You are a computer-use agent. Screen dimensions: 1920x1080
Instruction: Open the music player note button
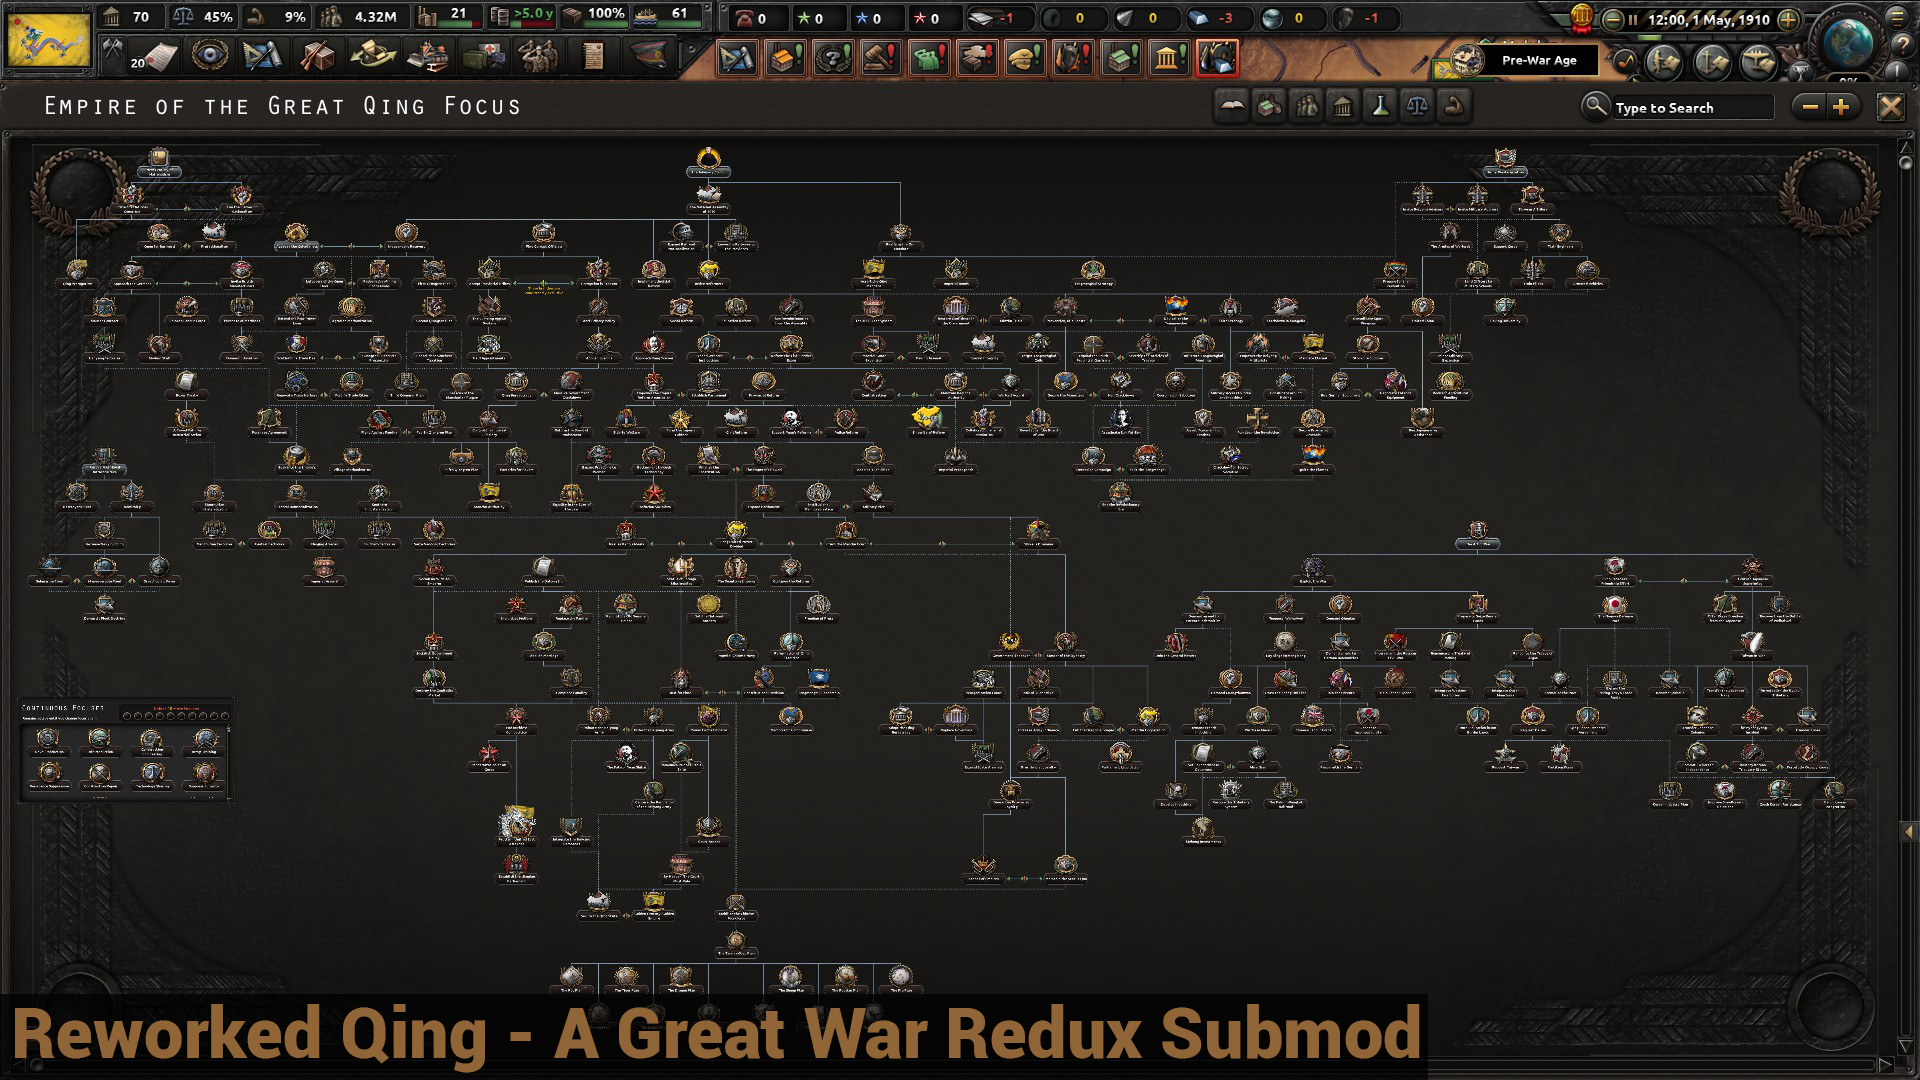[1624, 62]
